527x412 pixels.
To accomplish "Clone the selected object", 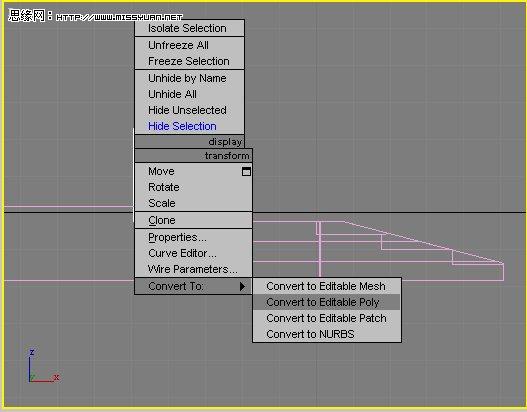I will click(x=193, y=220).
